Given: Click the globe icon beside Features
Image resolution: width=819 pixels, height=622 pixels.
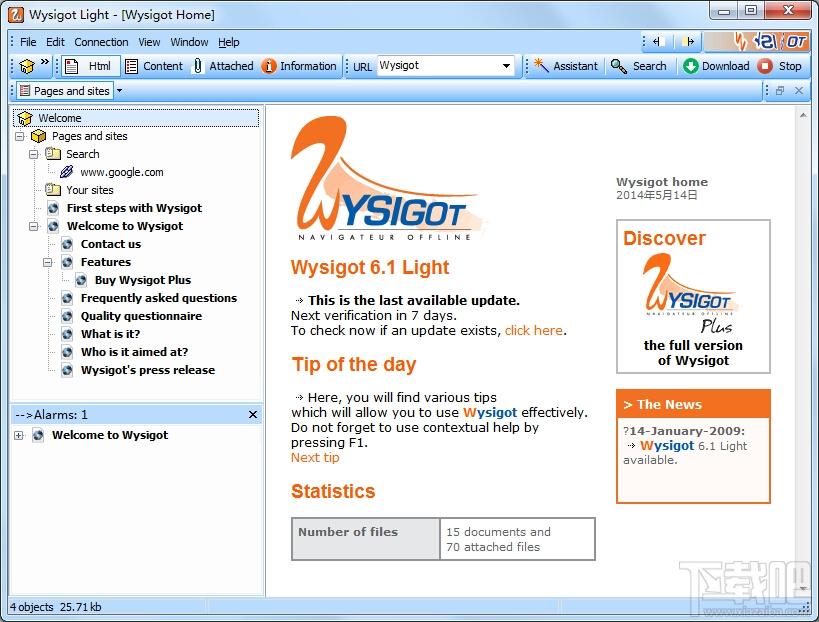Looking at the screenshot, I should click(67, 262).
